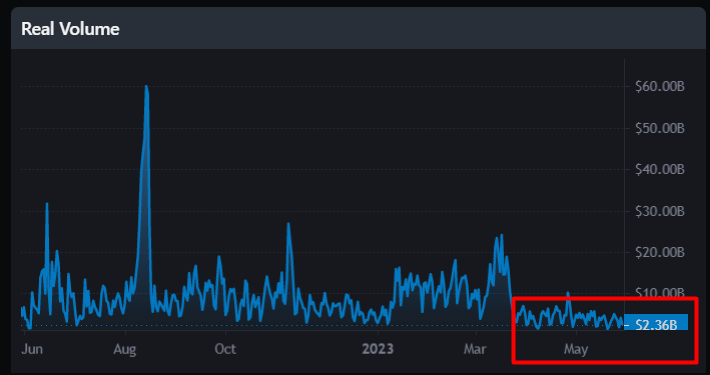Click the May date label
Viewport: 710px width, 375px height.
point(576,350)
